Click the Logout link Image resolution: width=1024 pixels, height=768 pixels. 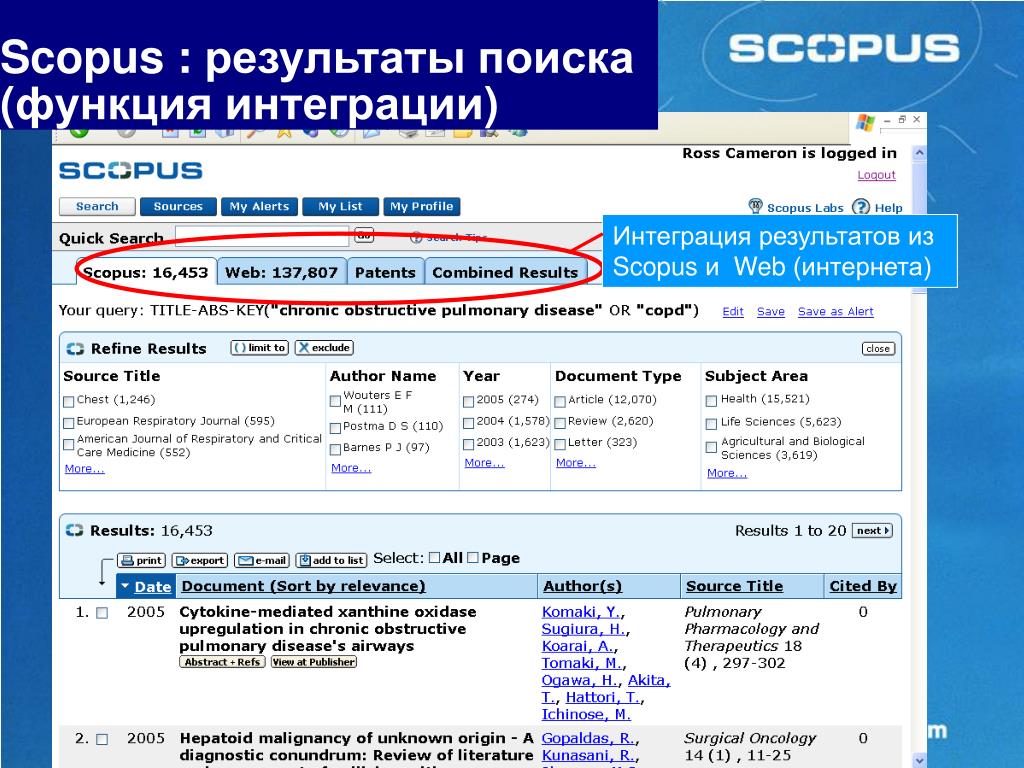(x=876, y=175)
